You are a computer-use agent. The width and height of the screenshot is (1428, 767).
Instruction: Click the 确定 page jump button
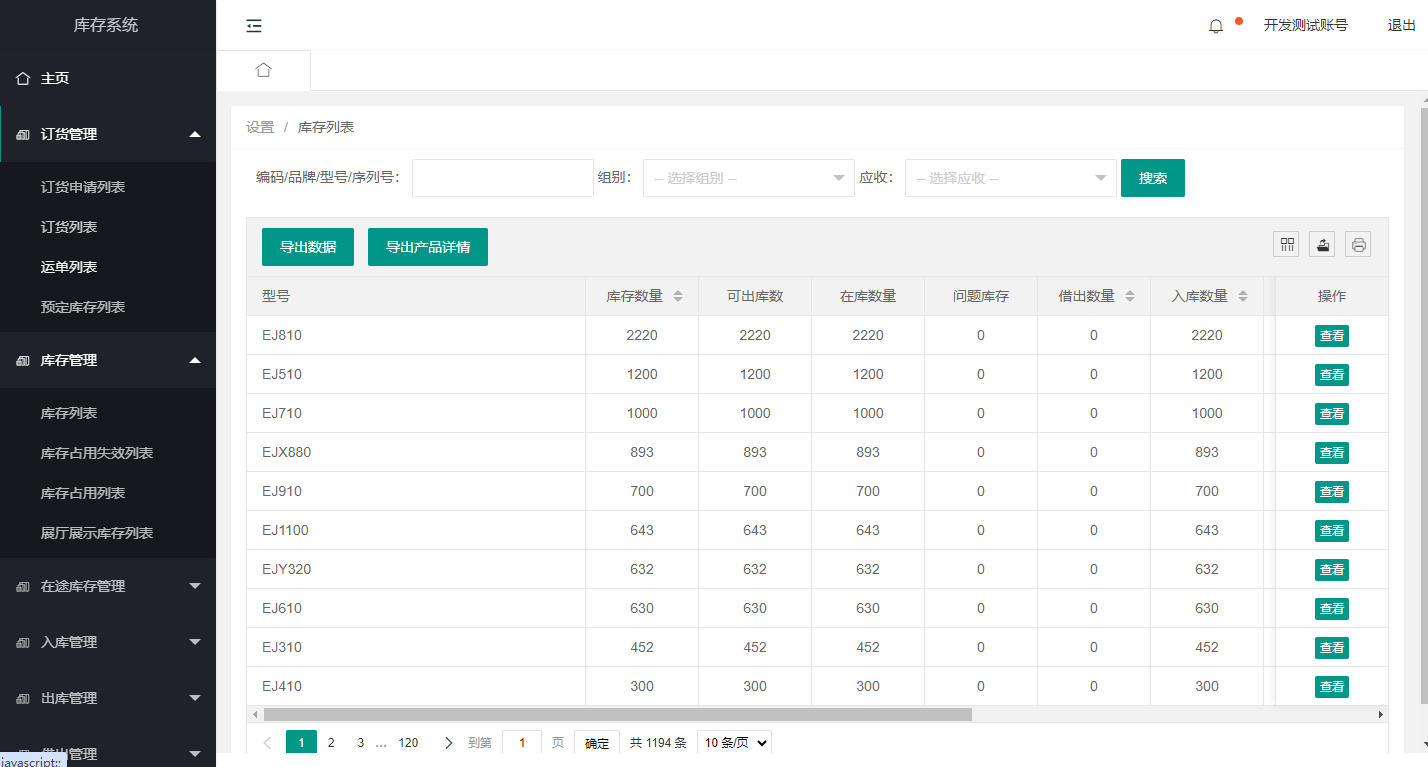(597, 744)
